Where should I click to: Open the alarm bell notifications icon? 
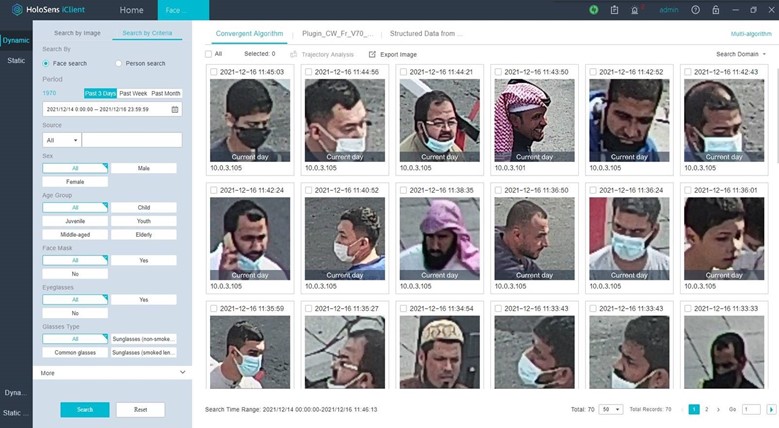tap(634, 10)
